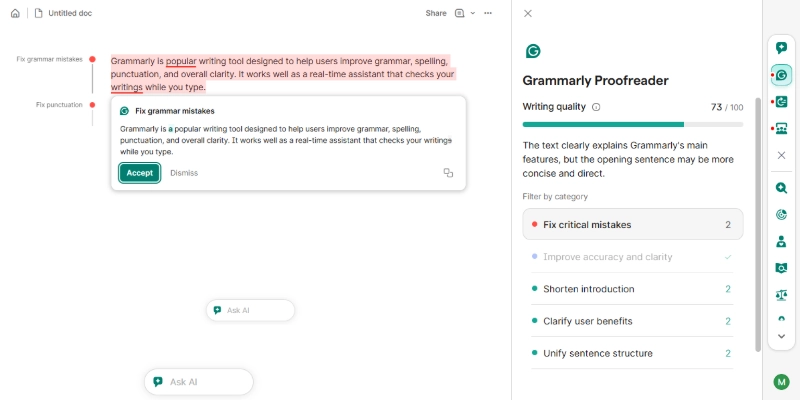
Task: Expand the dropdown arrow next to comments icon
Action: (472, 13)
